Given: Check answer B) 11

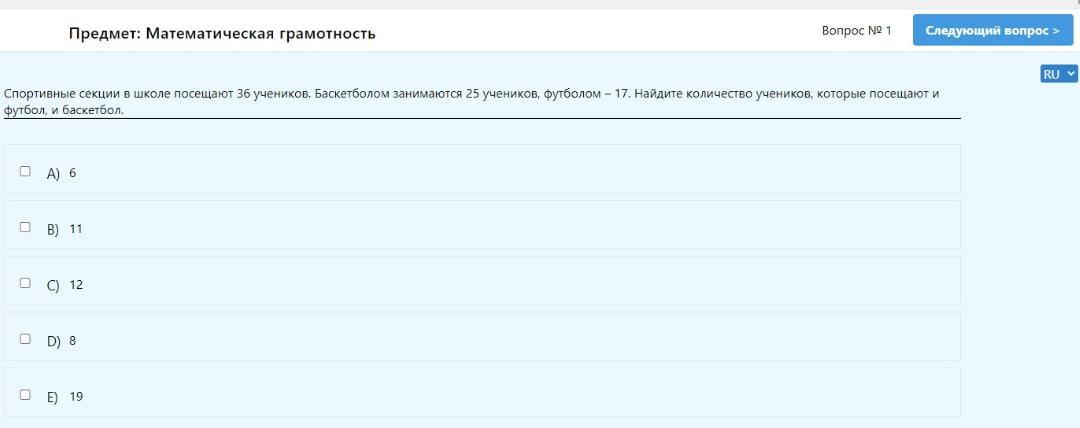Looking at the screenshot, I should coord(25,227).
